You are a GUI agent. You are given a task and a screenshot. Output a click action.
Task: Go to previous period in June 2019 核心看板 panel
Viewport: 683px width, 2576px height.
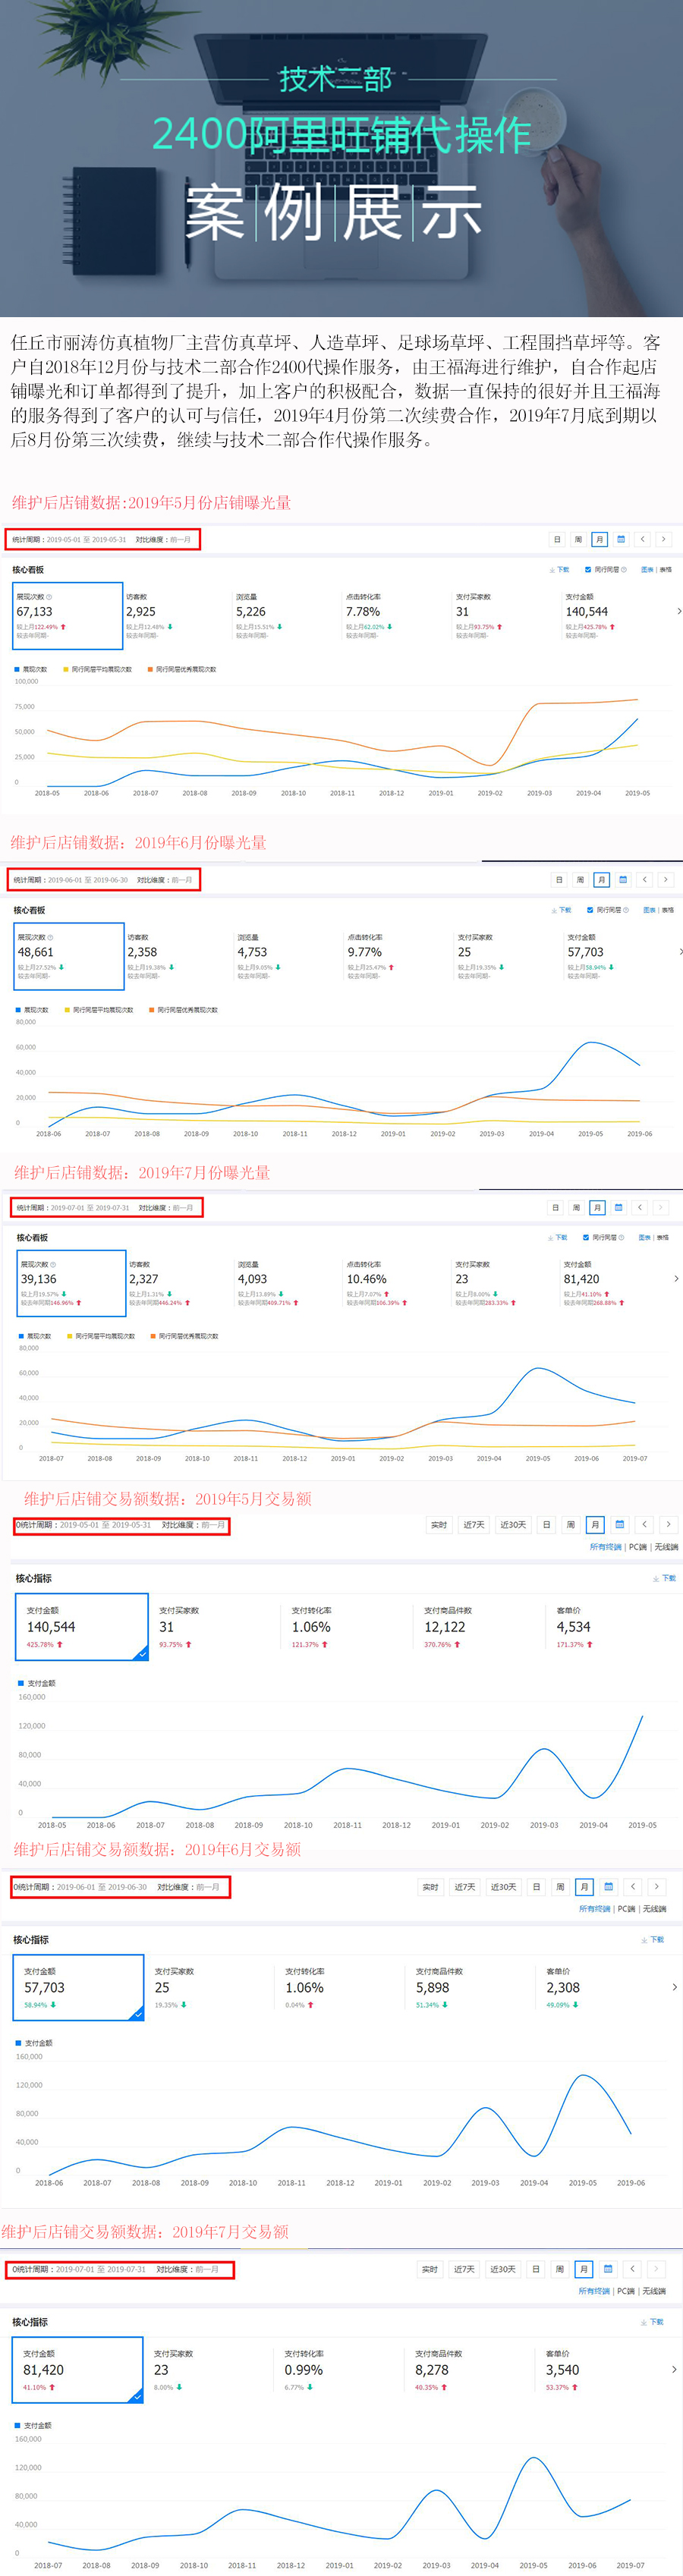tap(645, 880)
